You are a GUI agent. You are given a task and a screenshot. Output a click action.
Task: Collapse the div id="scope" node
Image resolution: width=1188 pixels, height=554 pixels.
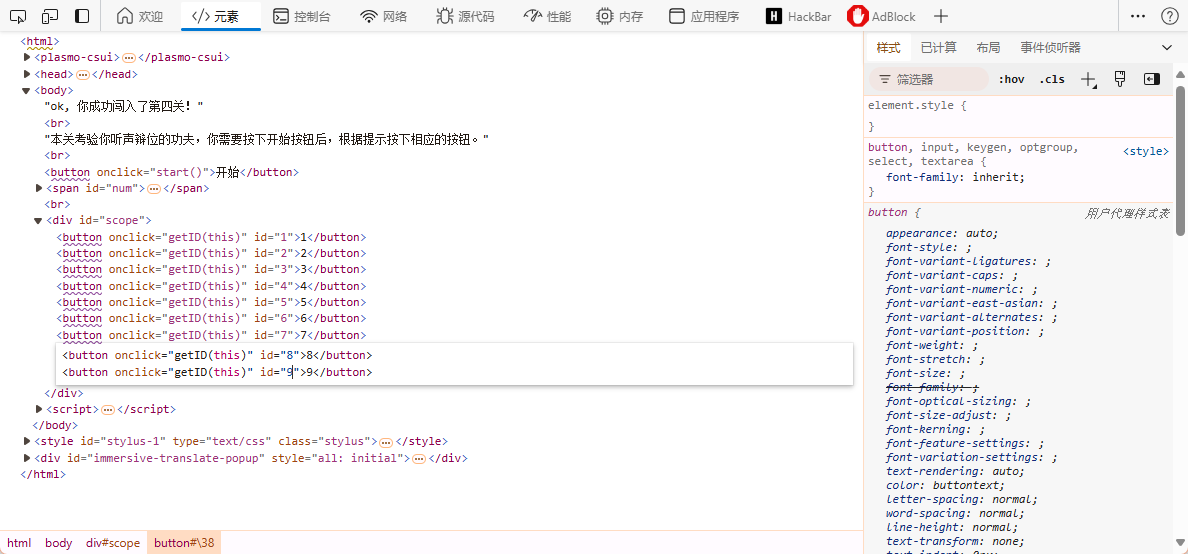(x=38, y=220)
